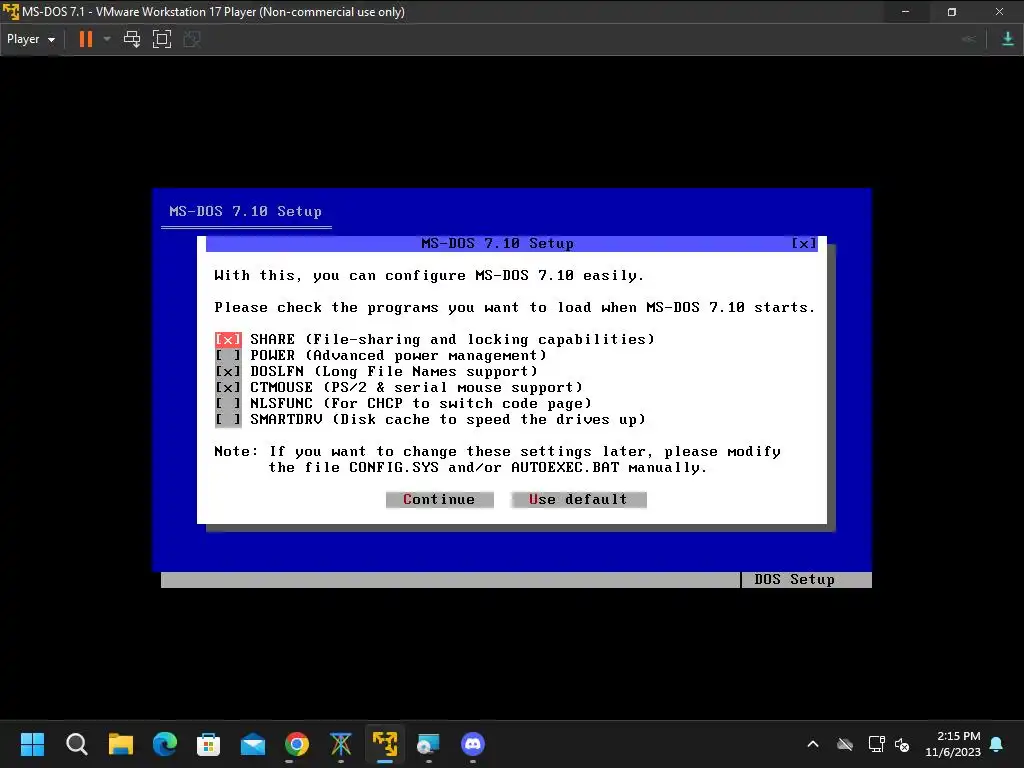Toggle the DOSLFN long file names checkbox
Image resolution: width=1024 pixels, height=768 pixels.
228,372
